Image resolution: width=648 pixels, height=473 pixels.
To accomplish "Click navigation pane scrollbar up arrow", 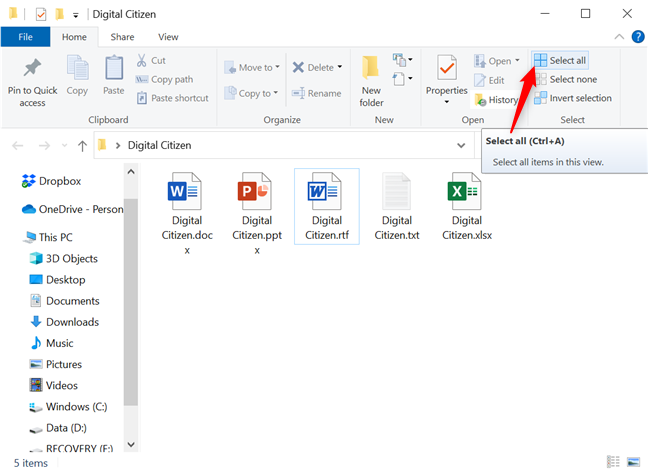I will 131,171.
